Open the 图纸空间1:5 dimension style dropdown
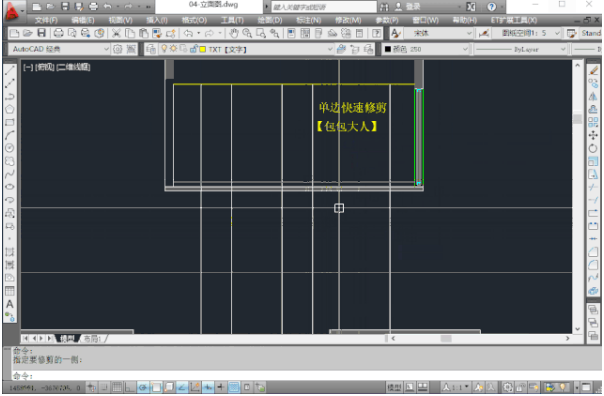Viewport: 604px width, 396px height. click(526, 34)
